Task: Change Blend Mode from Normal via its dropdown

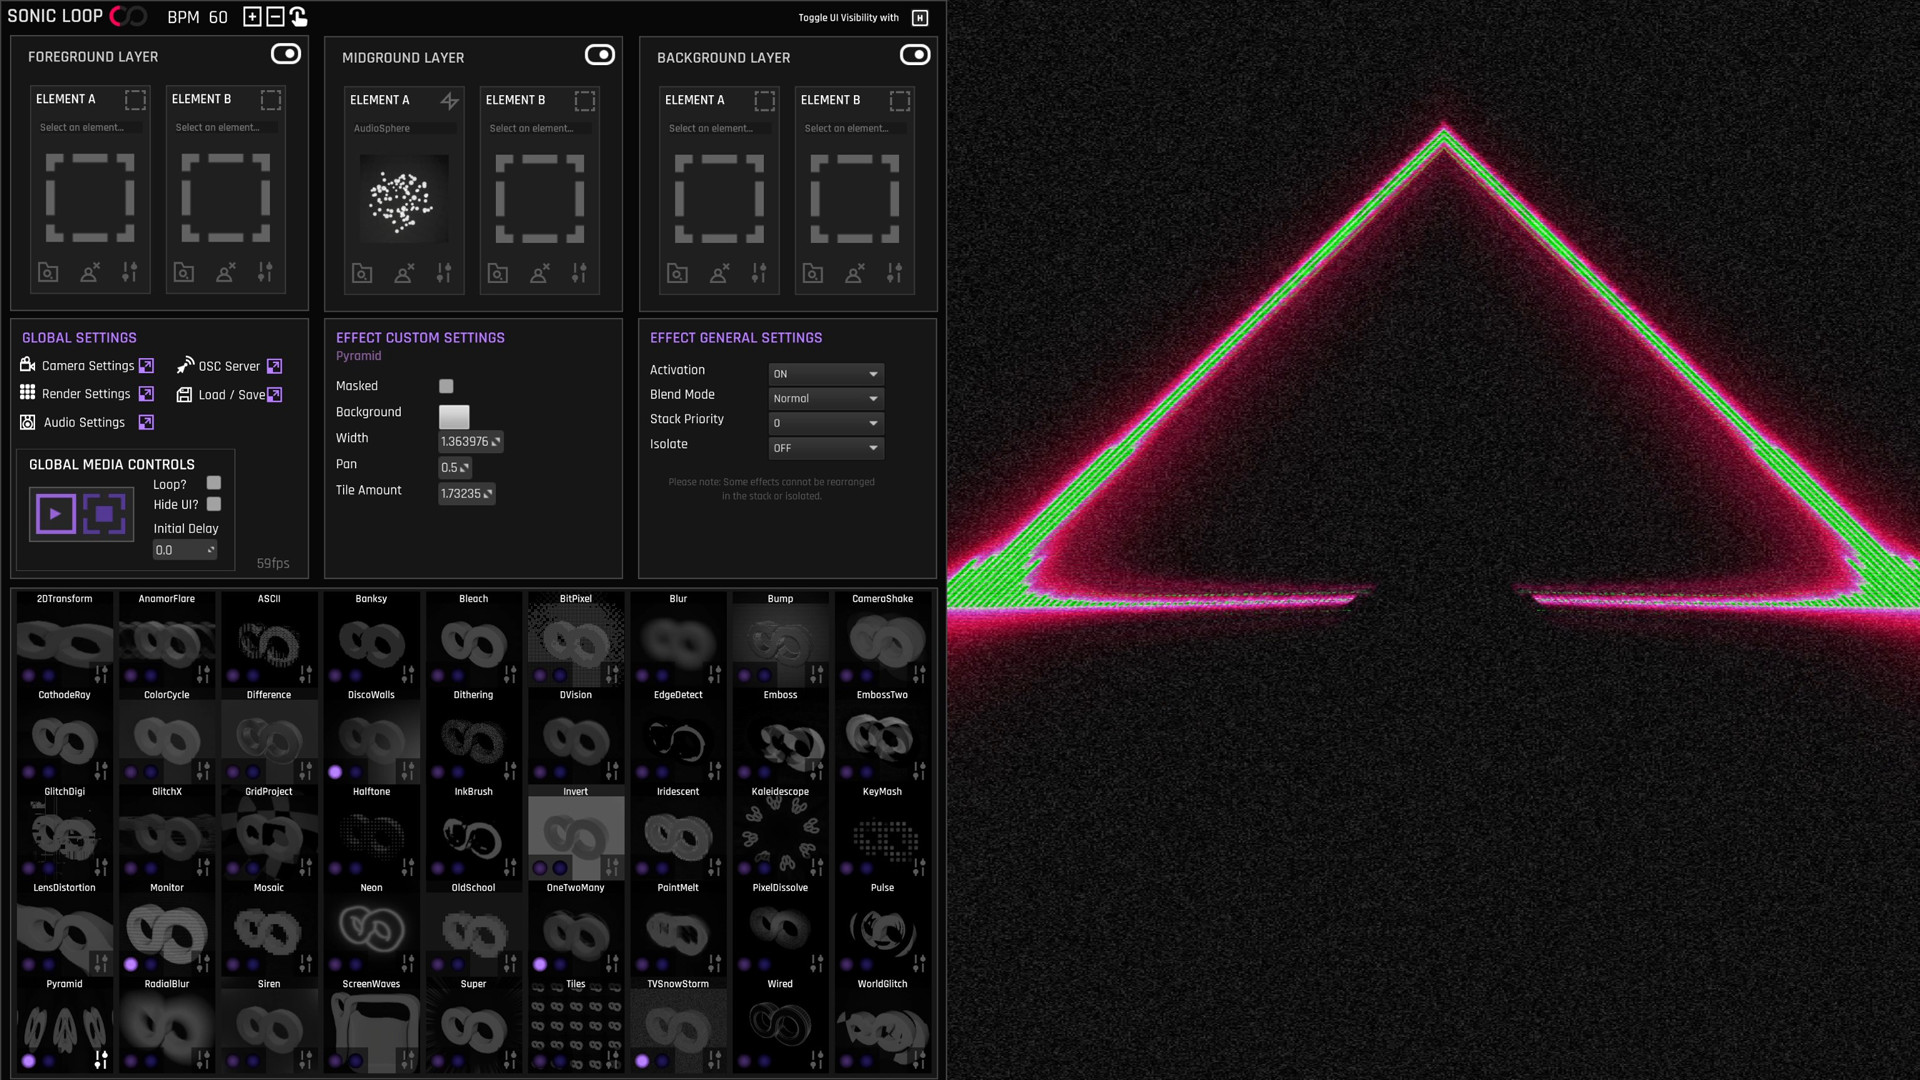Action: [825, 398]
